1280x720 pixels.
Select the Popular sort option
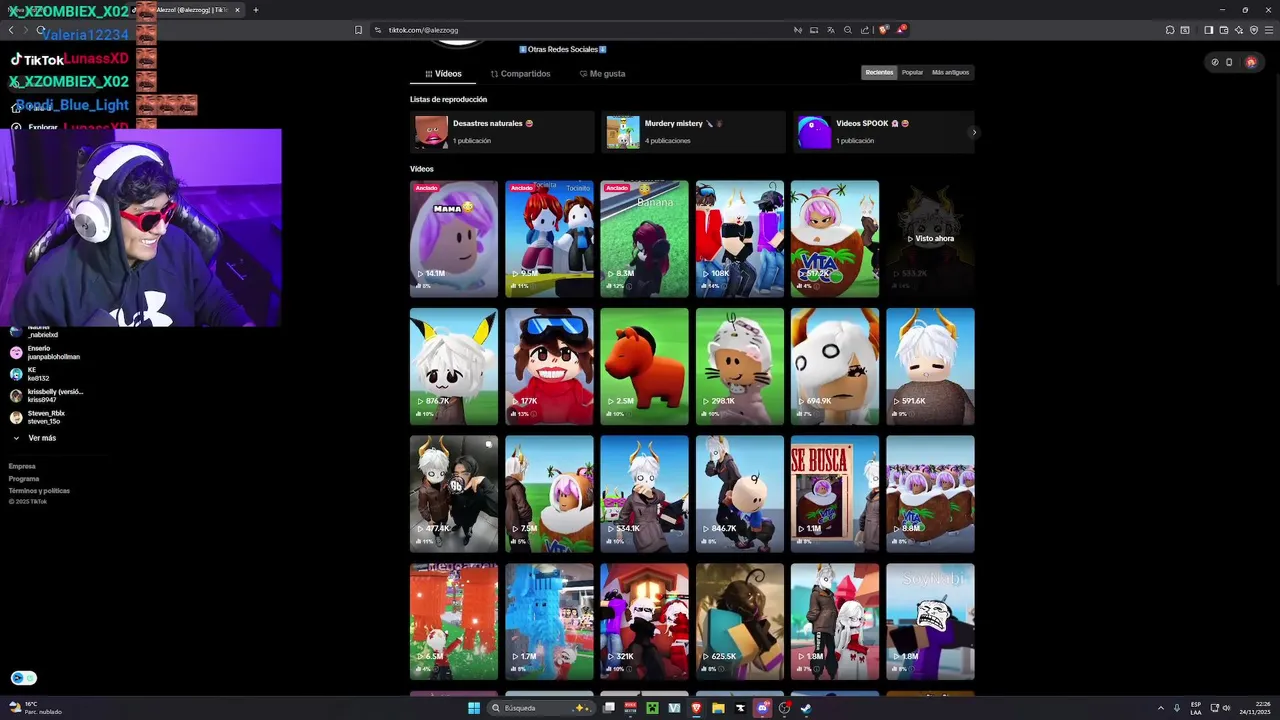912,72
